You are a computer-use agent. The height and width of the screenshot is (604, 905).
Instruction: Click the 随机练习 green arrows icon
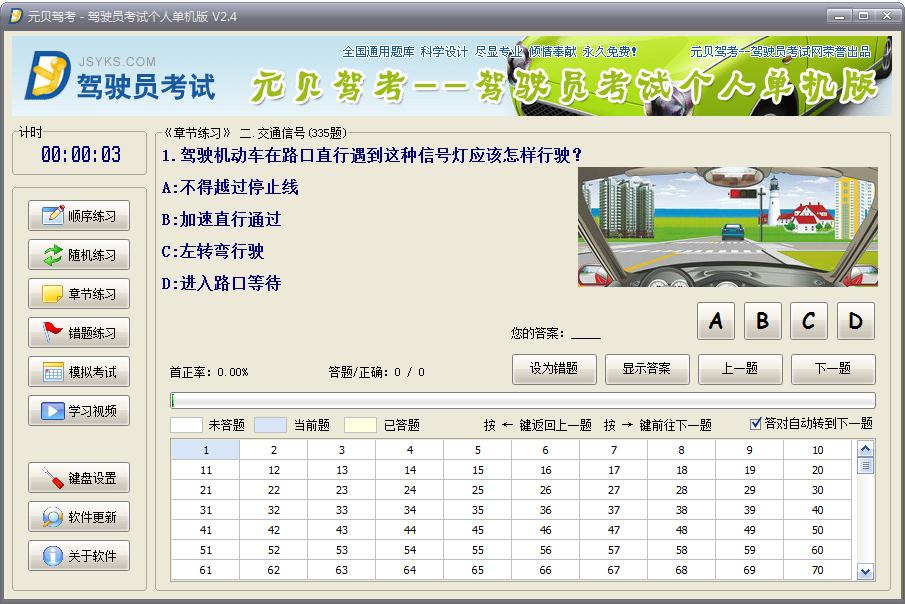[x=52, y=254]
